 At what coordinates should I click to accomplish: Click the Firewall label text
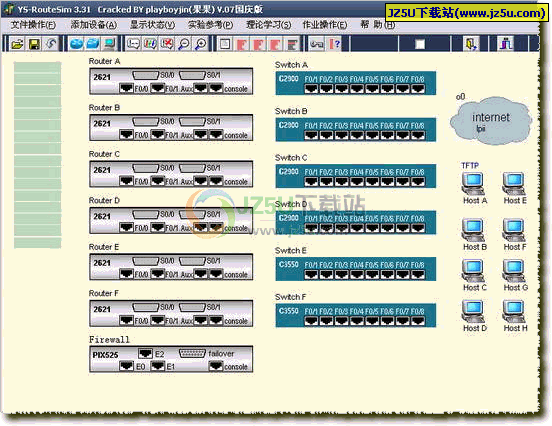(109, 340)
